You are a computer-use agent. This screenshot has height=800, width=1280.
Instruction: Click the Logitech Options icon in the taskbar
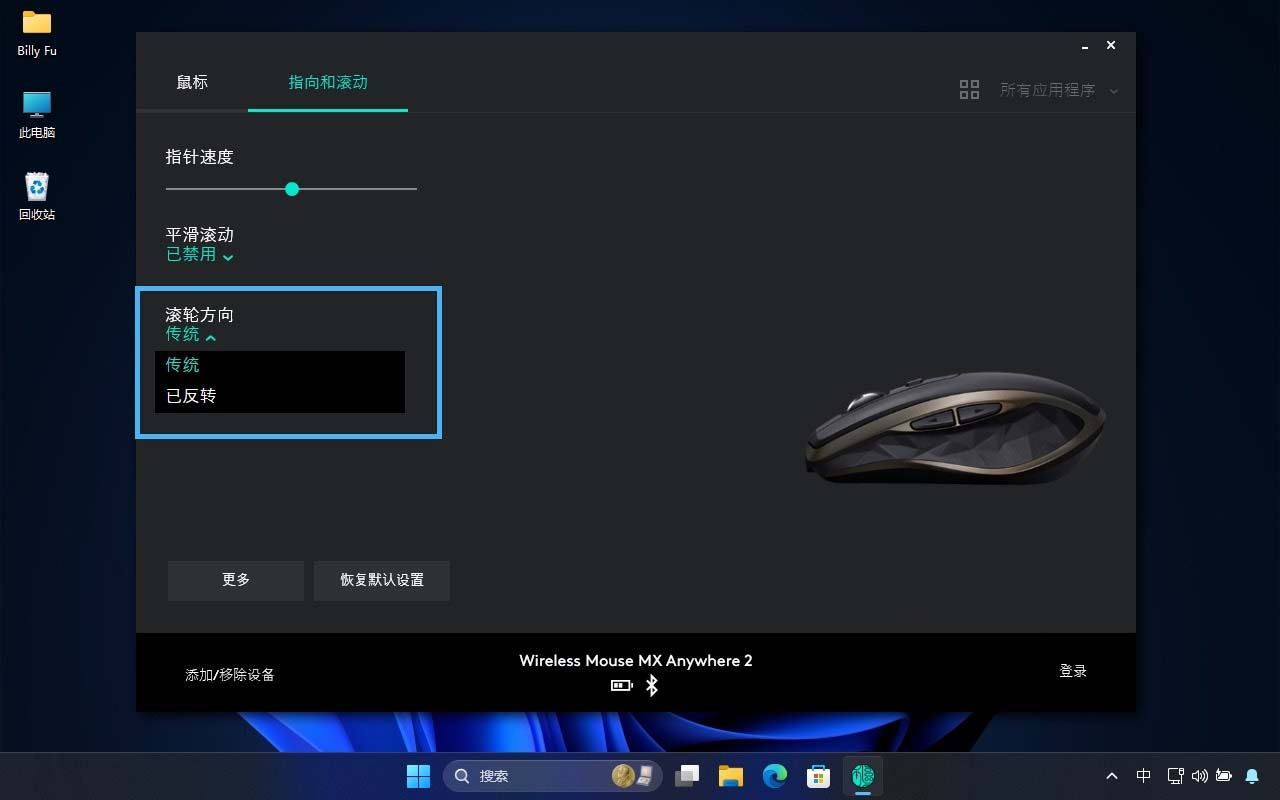click(x=863, y=775)
